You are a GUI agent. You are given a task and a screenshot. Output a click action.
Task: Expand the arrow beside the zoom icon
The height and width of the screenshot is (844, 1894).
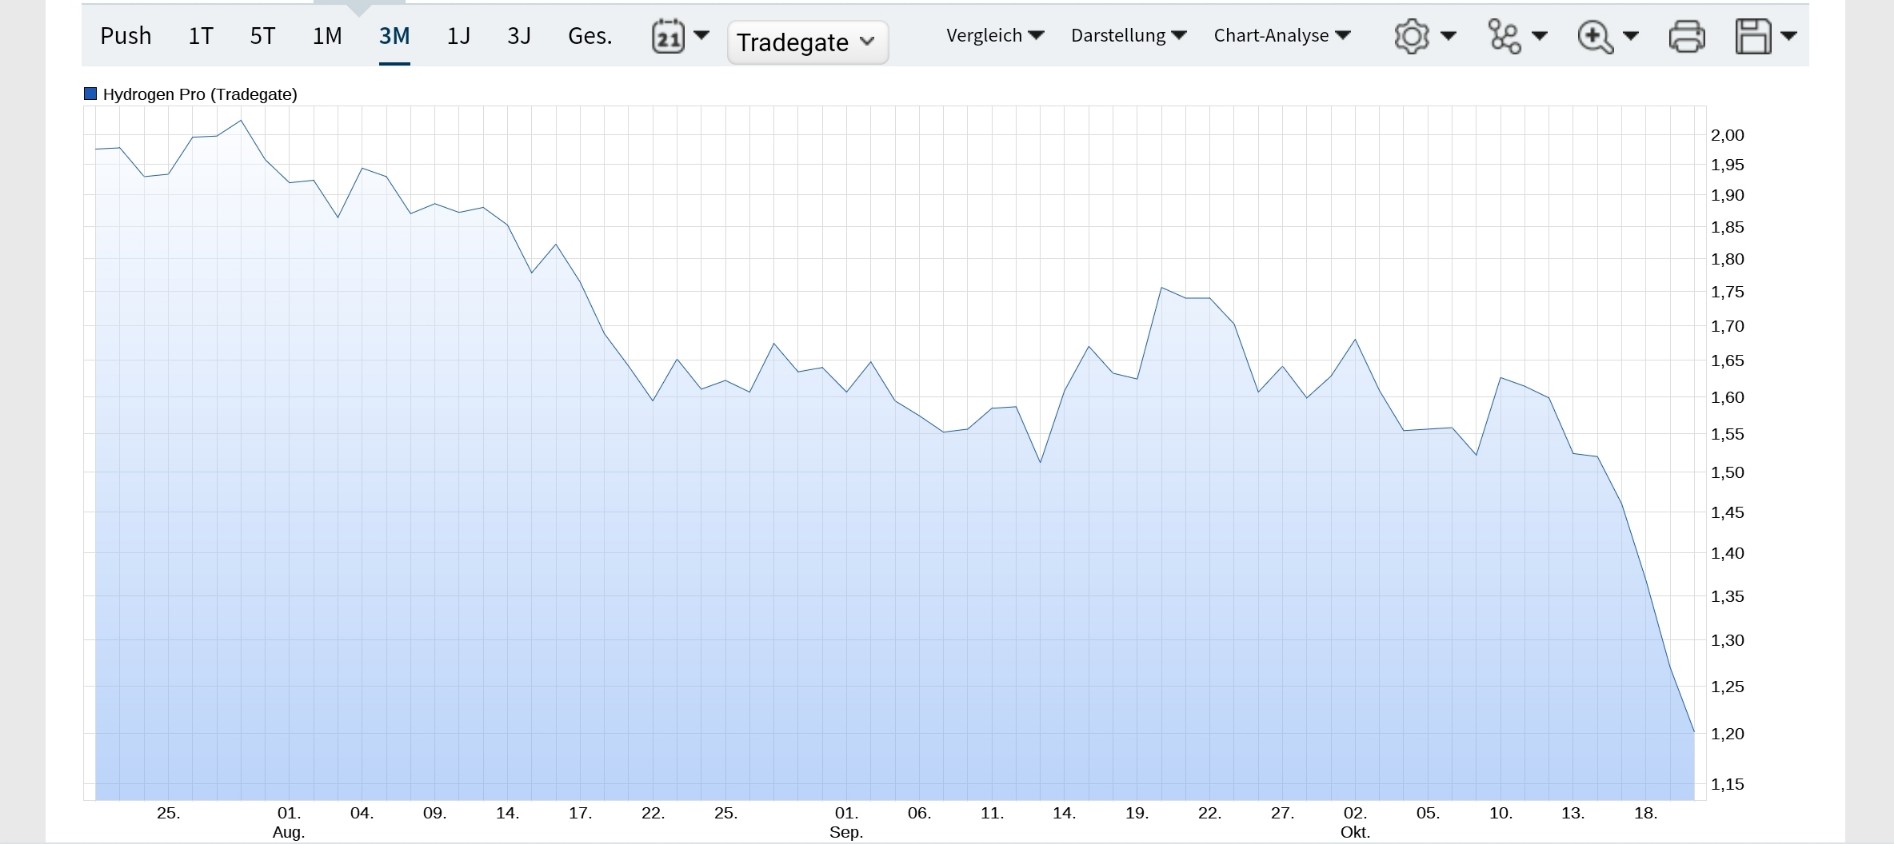(x=1631, y=36)
